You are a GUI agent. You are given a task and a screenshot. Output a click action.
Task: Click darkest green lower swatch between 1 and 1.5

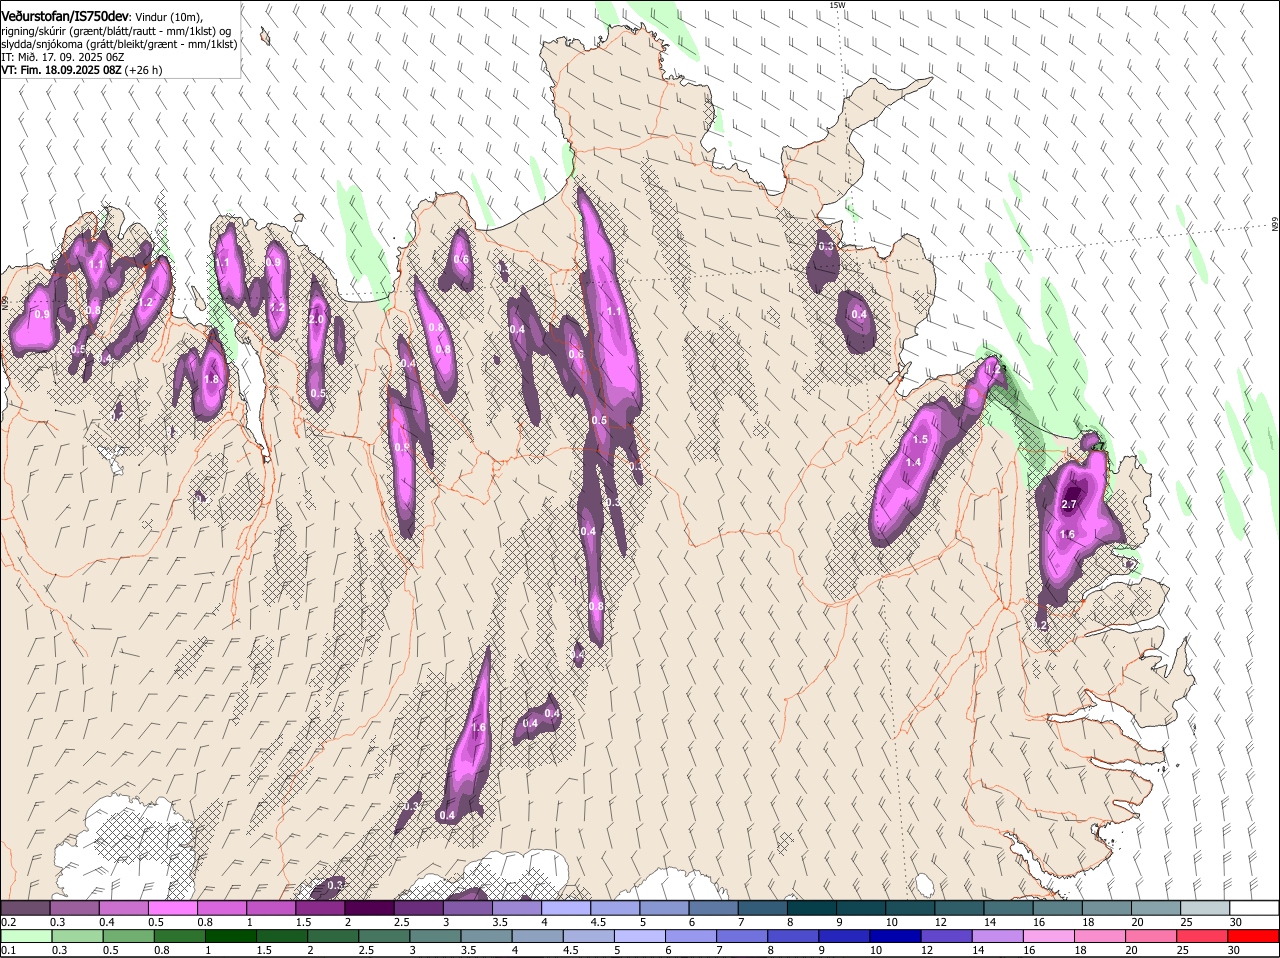(230, 936)
